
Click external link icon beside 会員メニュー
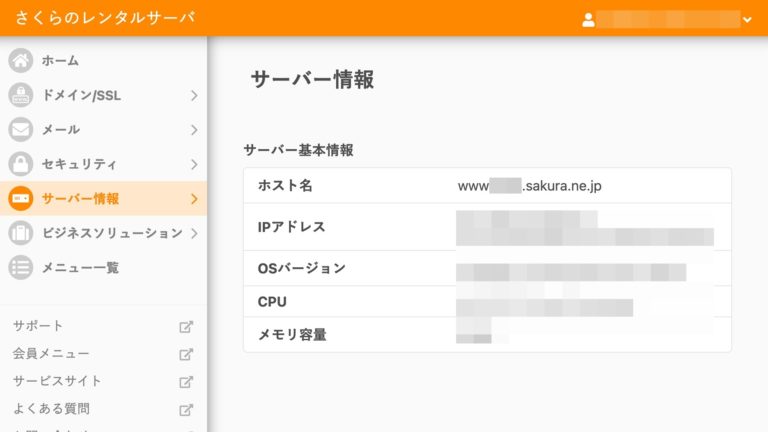[185, 354]
